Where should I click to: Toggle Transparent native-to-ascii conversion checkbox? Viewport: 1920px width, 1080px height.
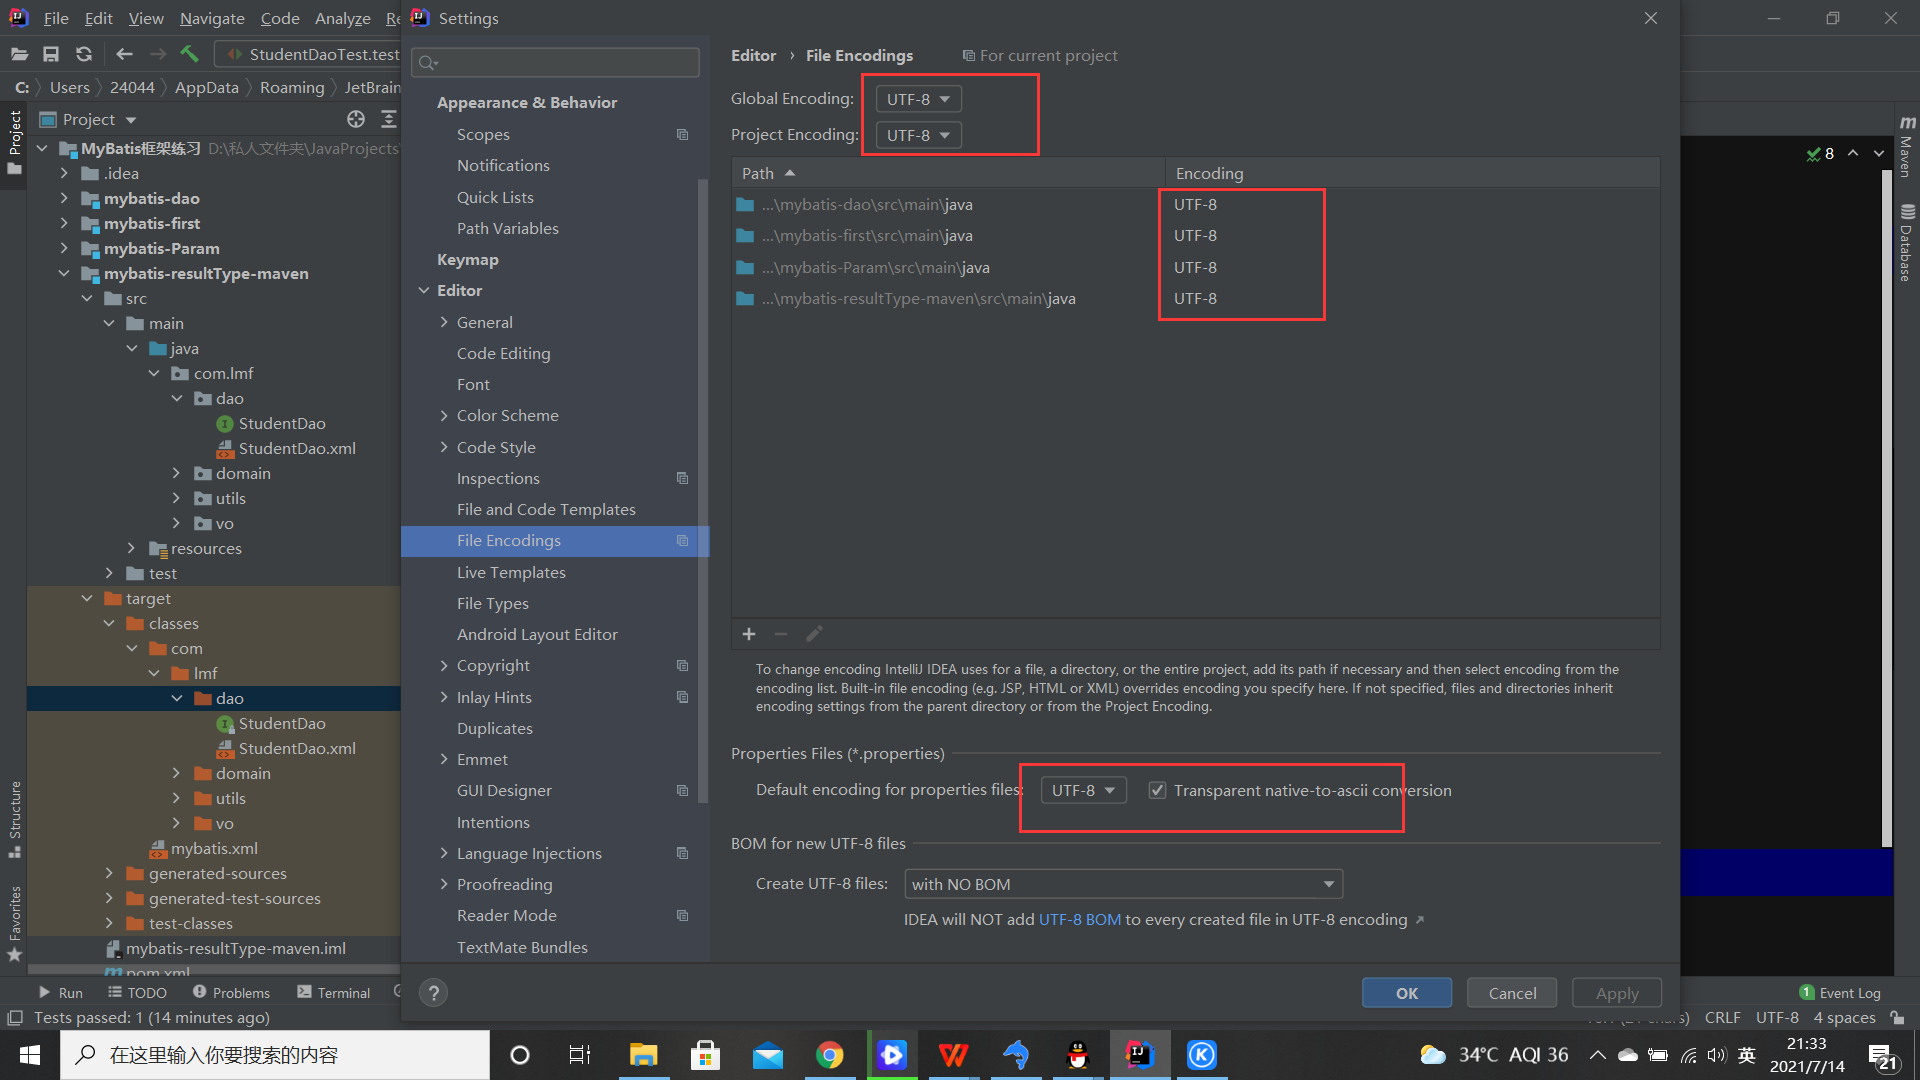click(1157, 790)
